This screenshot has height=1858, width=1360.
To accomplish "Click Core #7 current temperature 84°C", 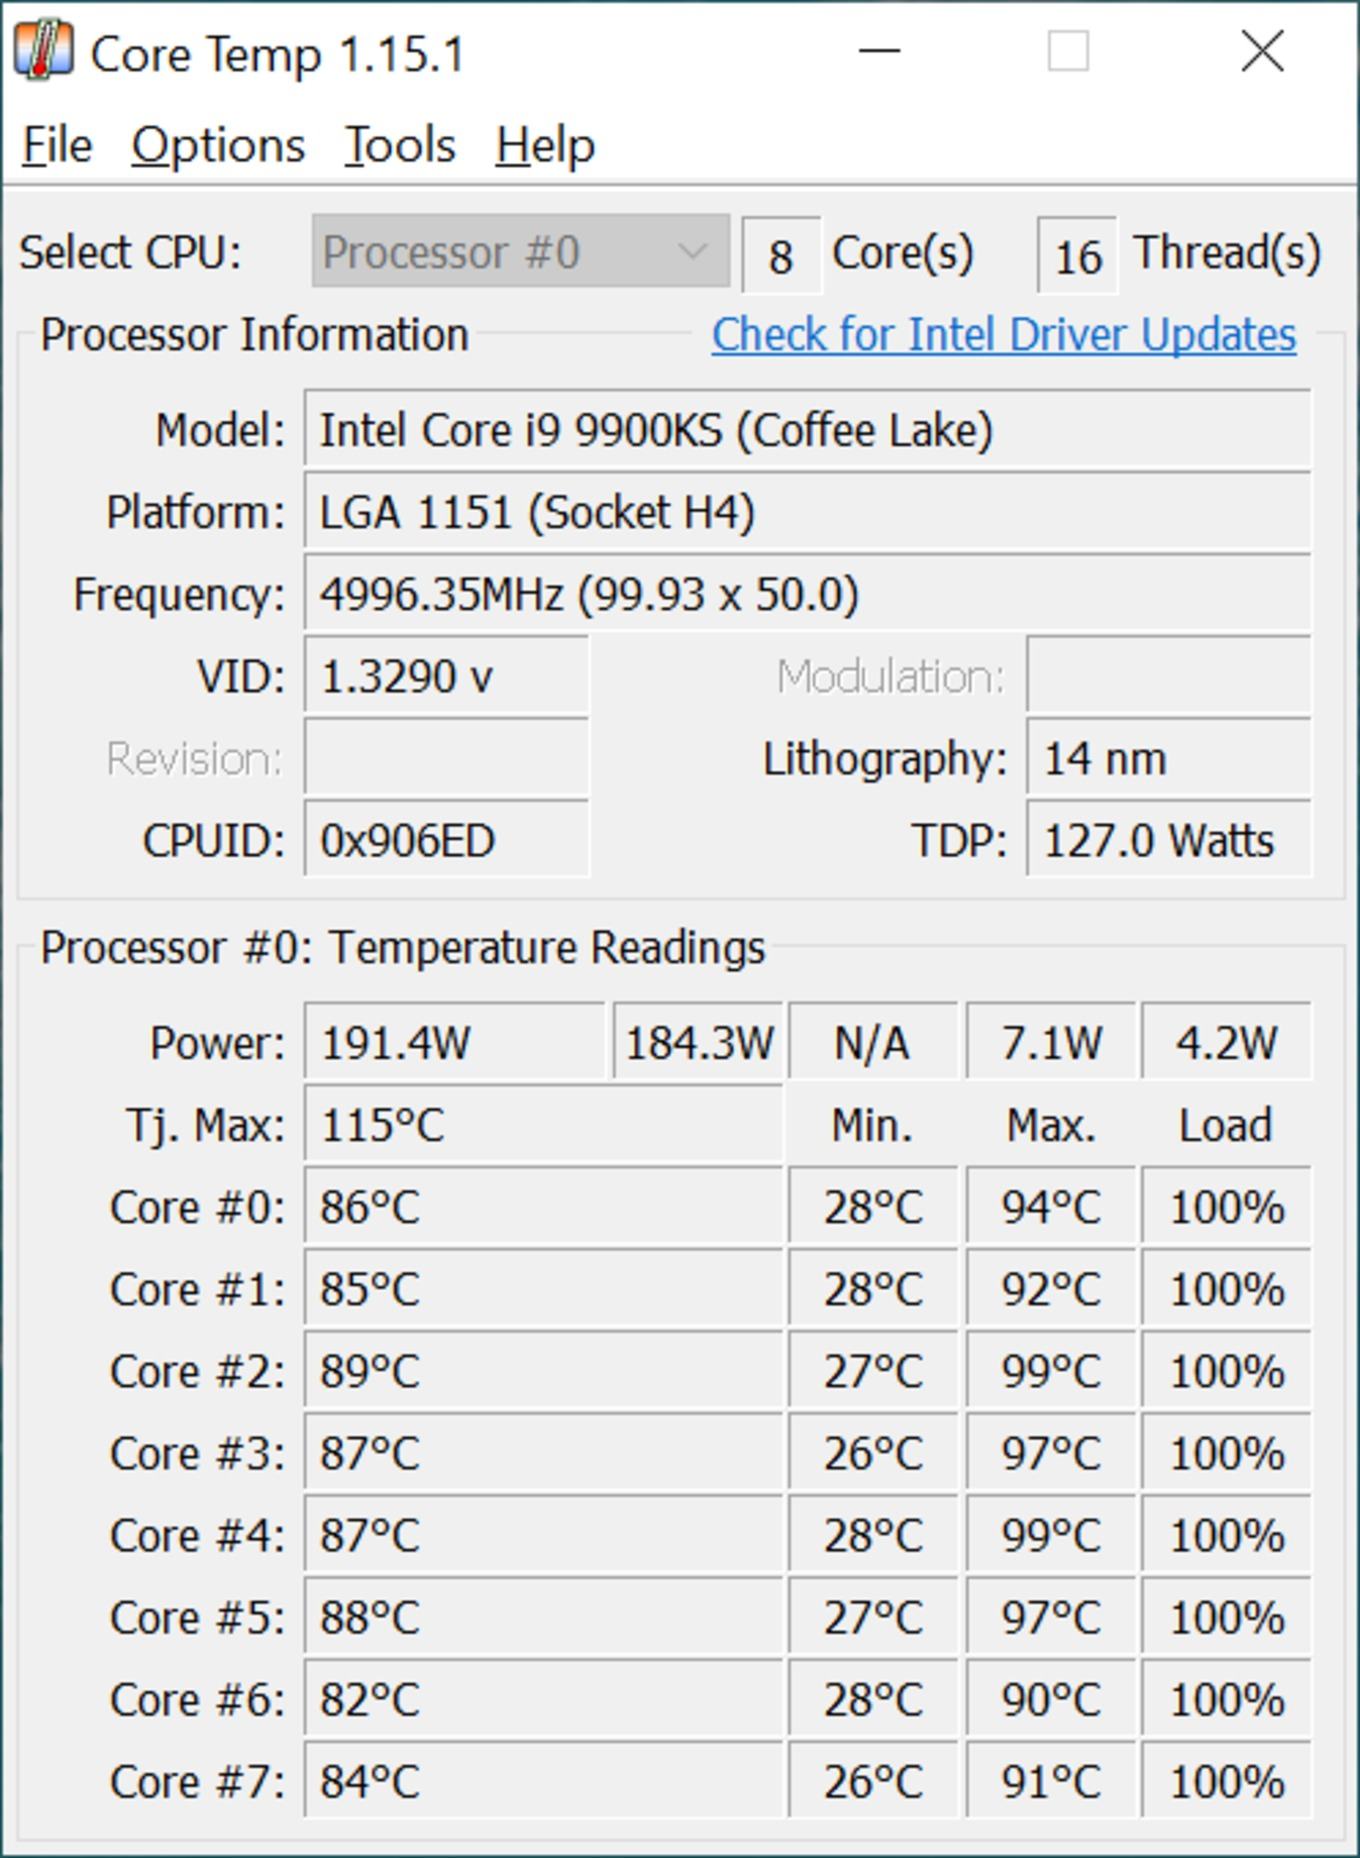I will (x=543, y=1781).
